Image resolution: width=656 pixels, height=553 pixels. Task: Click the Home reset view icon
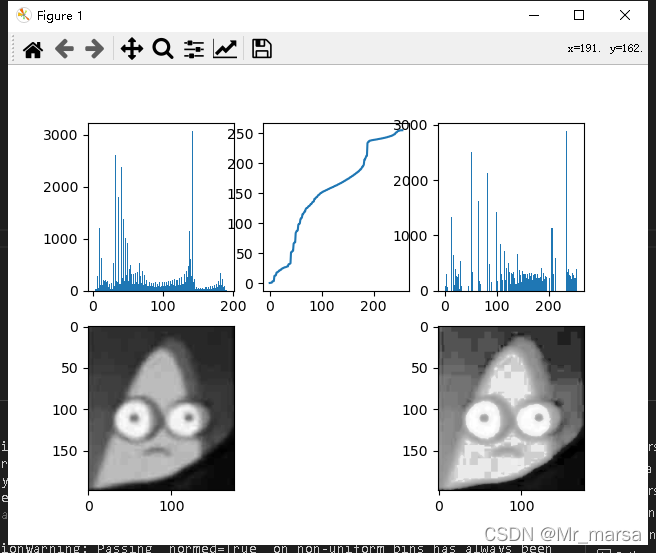[x=33, y=49]
